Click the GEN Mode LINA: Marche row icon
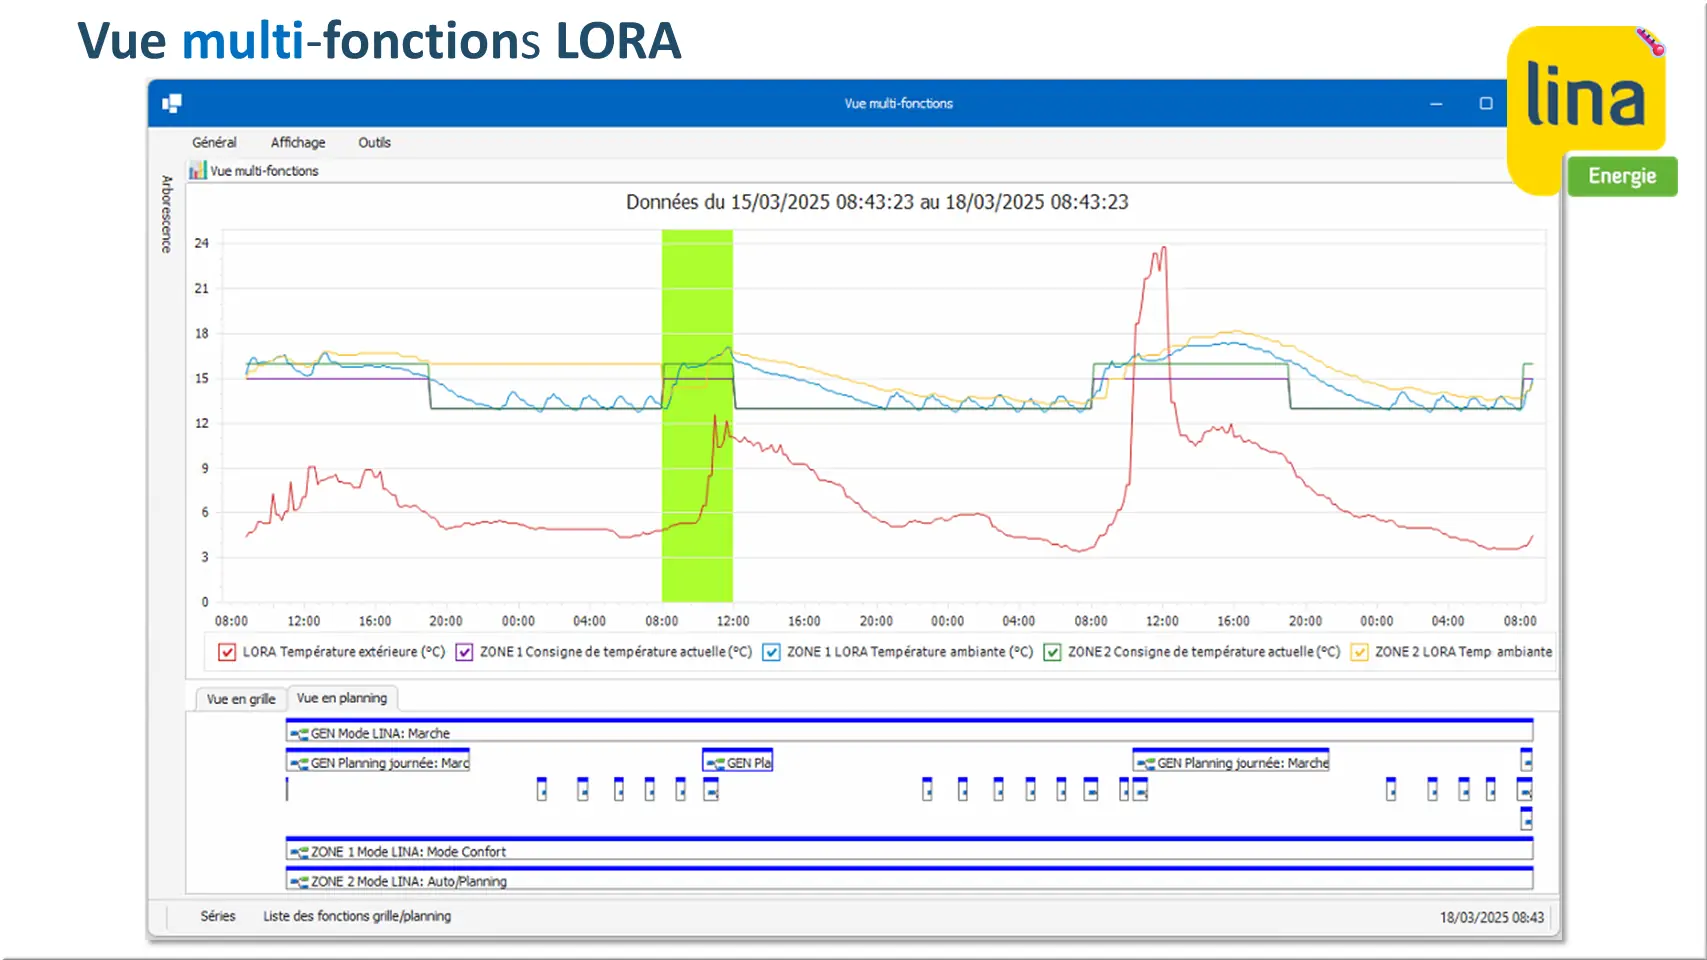Viewport: 1707px width, 960px height. coord(298,734)
